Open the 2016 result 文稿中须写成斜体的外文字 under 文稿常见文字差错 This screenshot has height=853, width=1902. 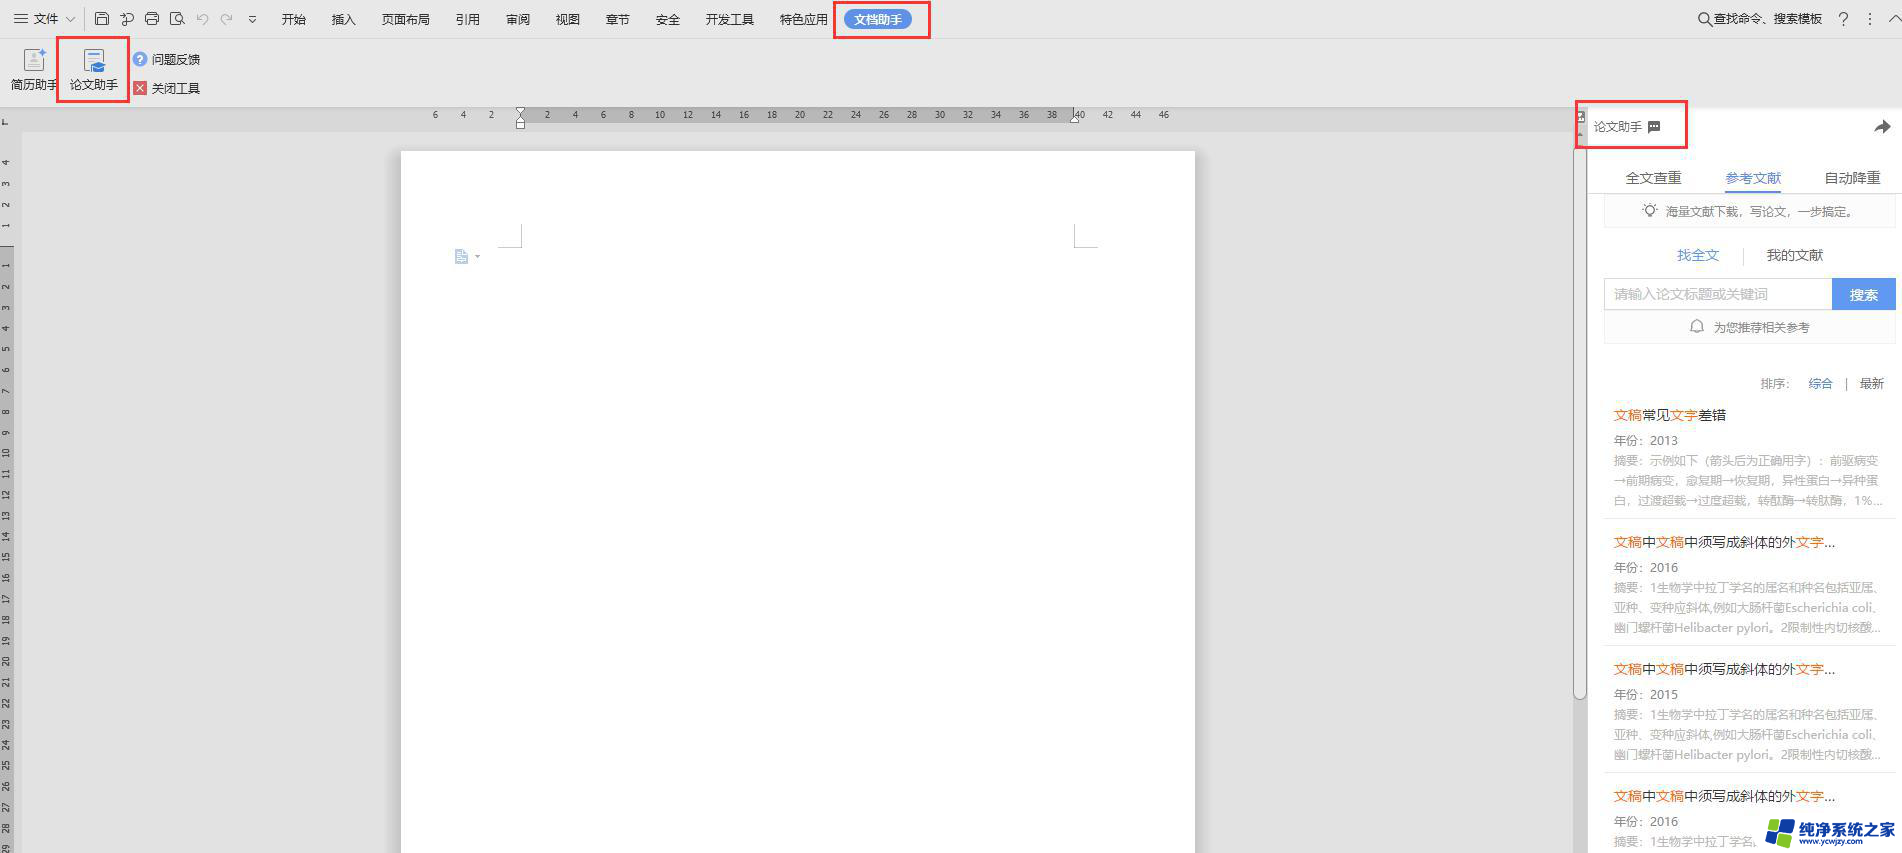(x=1724, y=542)
